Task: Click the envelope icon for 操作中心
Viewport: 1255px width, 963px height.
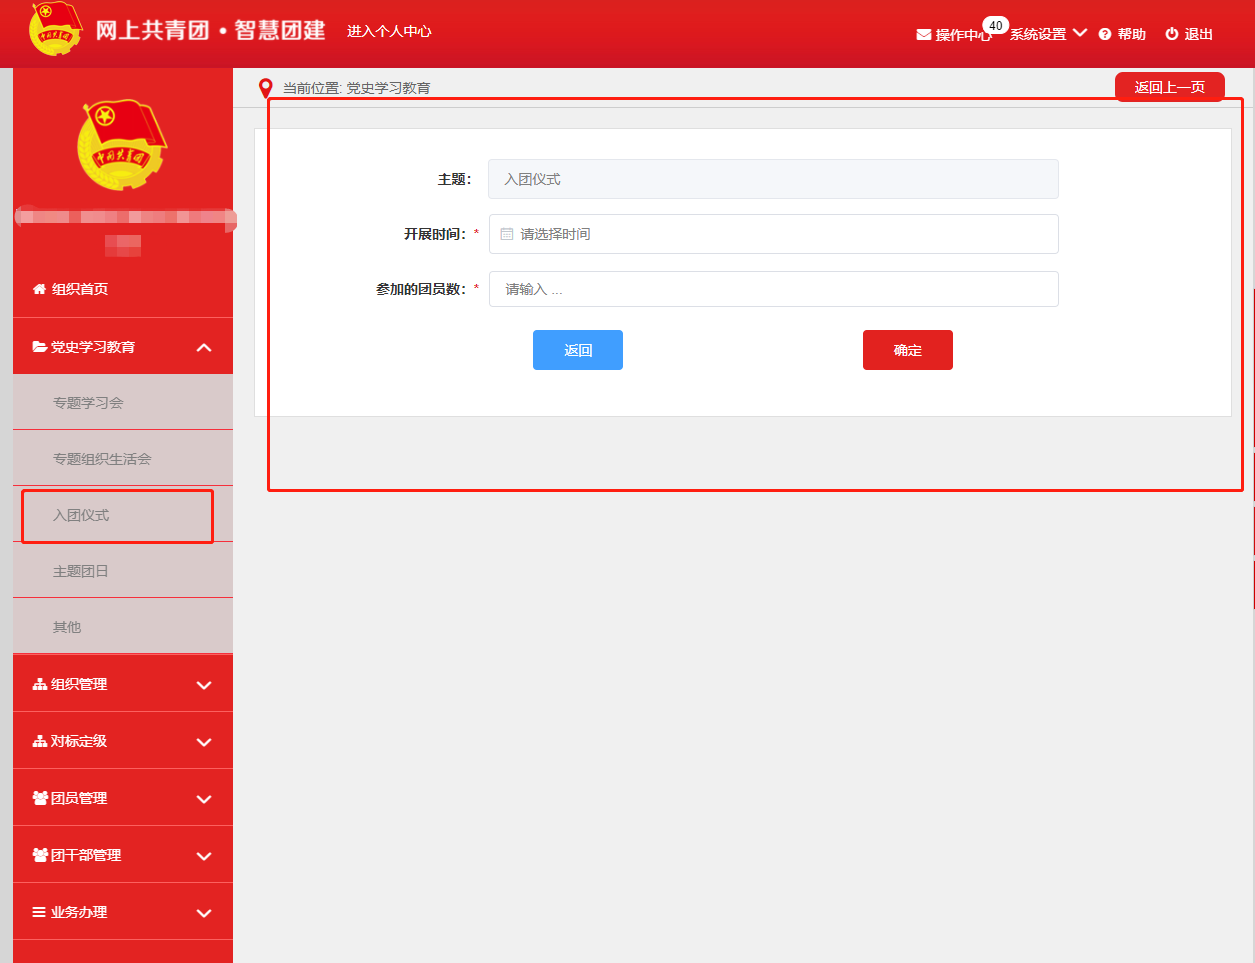Action: 923,35
